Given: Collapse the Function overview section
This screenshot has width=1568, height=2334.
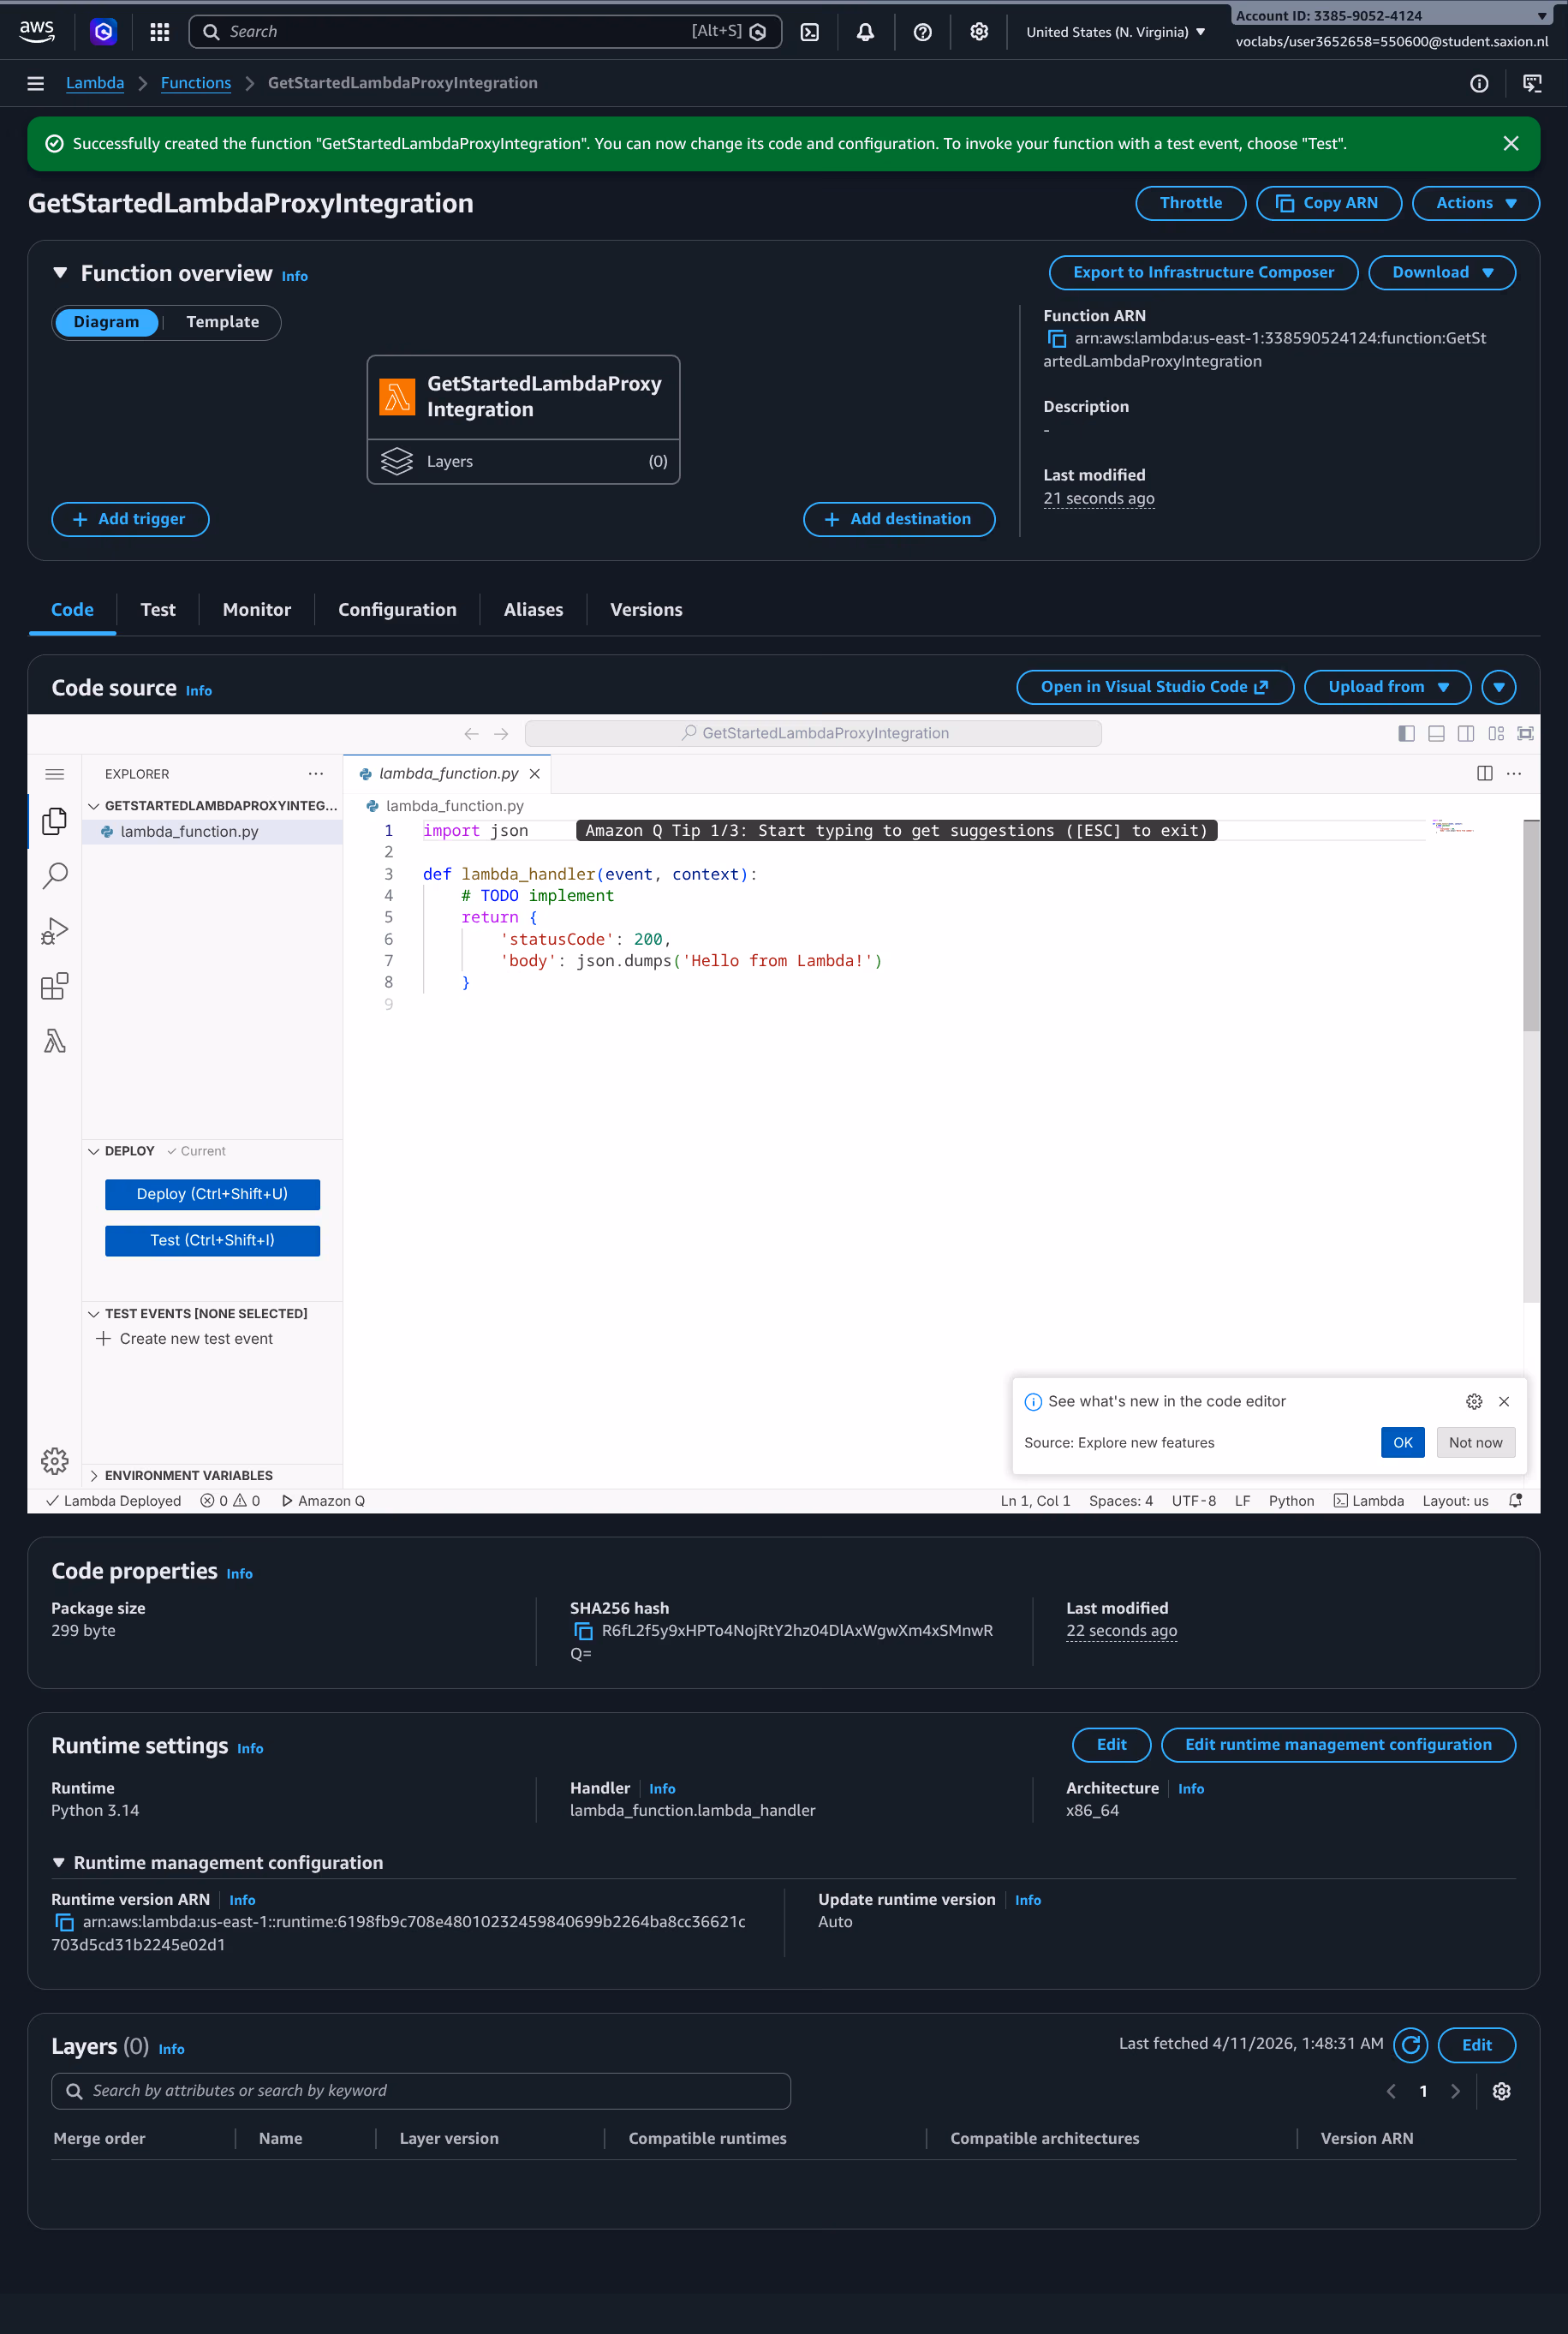Looking at the screenshot, I should click(60, 273).
